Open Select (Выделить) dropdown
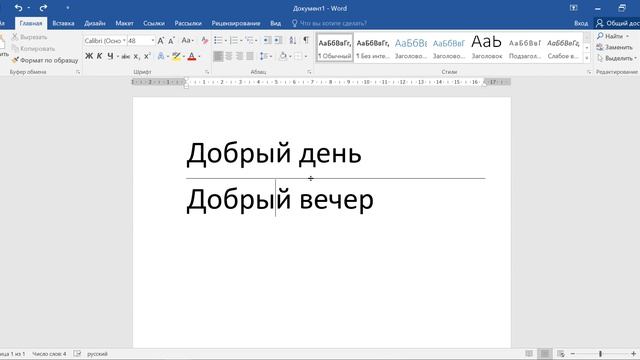This screenshot has height=360, width=640. pyautogui.click(x=617, y=58)
